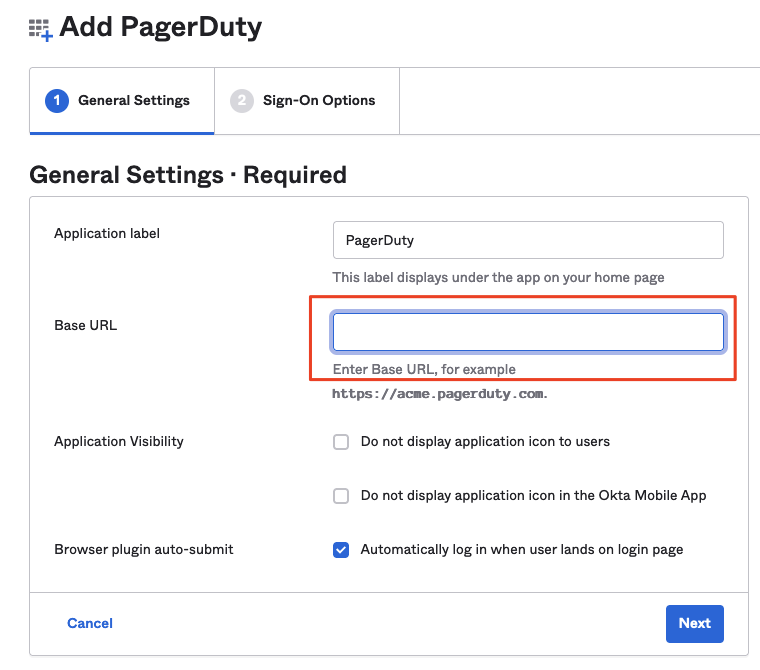Click the add-application grid icon

(x=40, y=29)
